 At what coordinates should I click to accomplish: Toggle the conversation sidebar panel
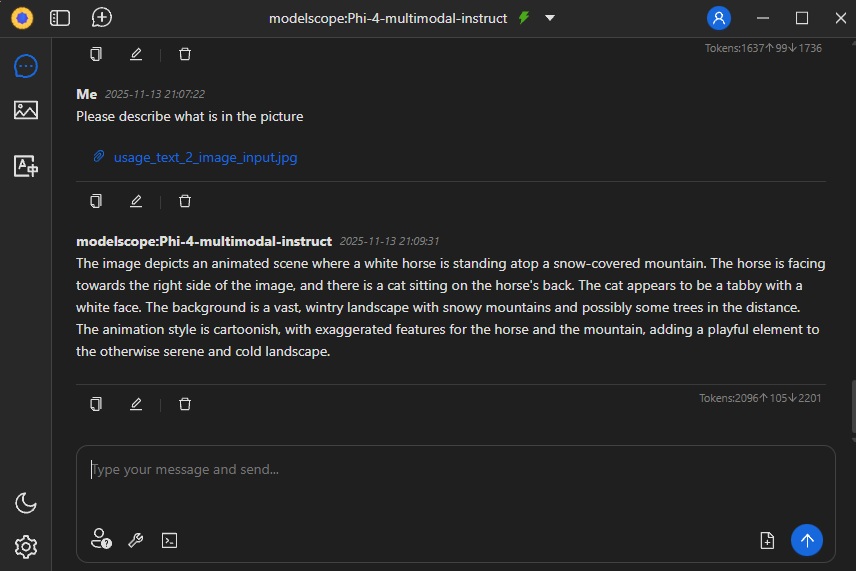(60, 18)
